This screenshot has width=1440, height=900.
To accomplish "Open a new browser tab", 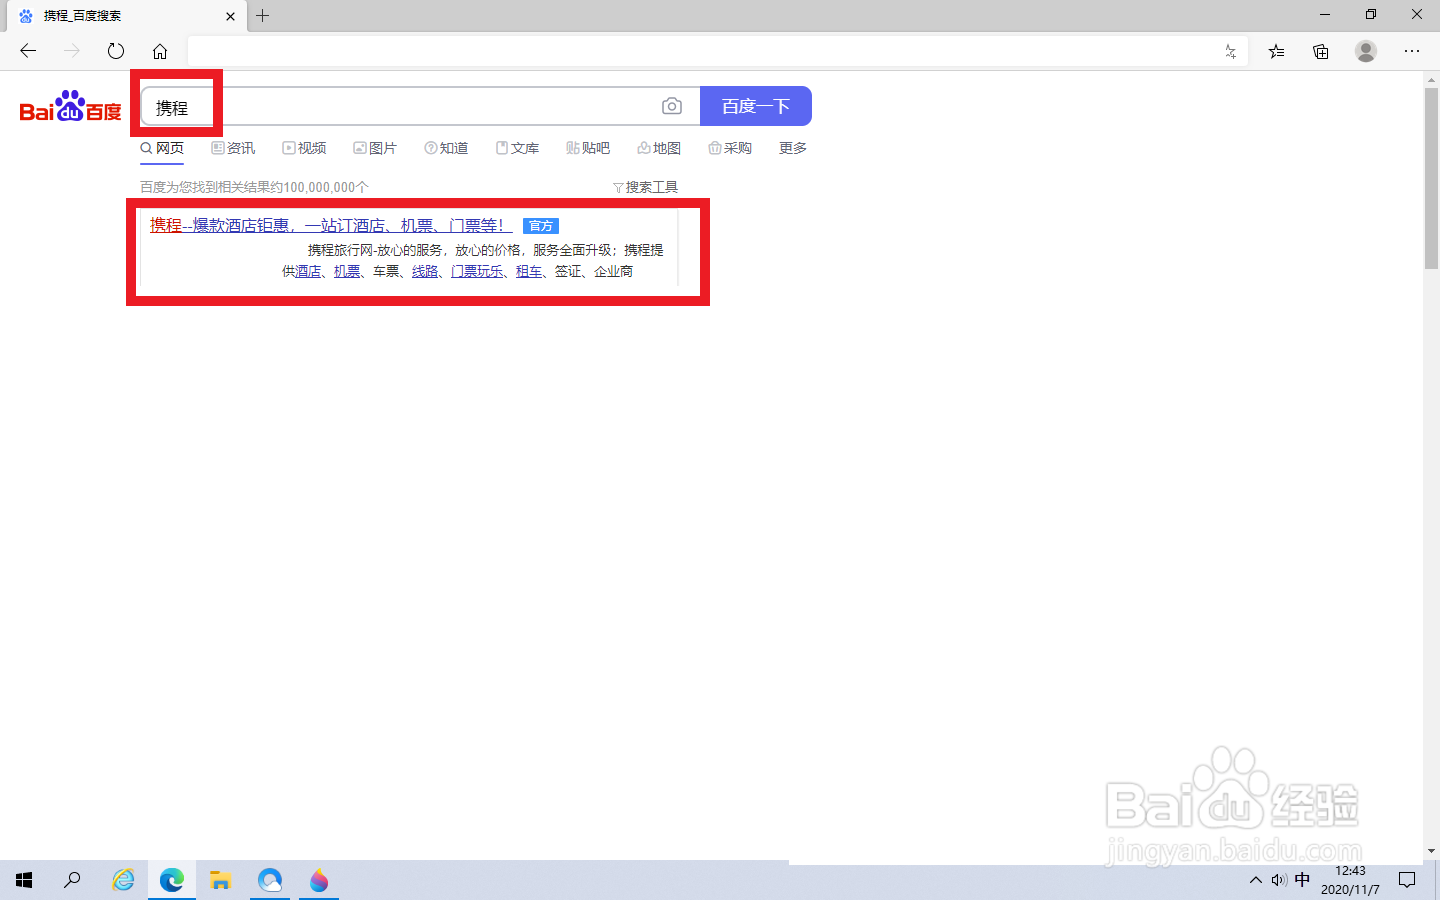I will [263, 15].
